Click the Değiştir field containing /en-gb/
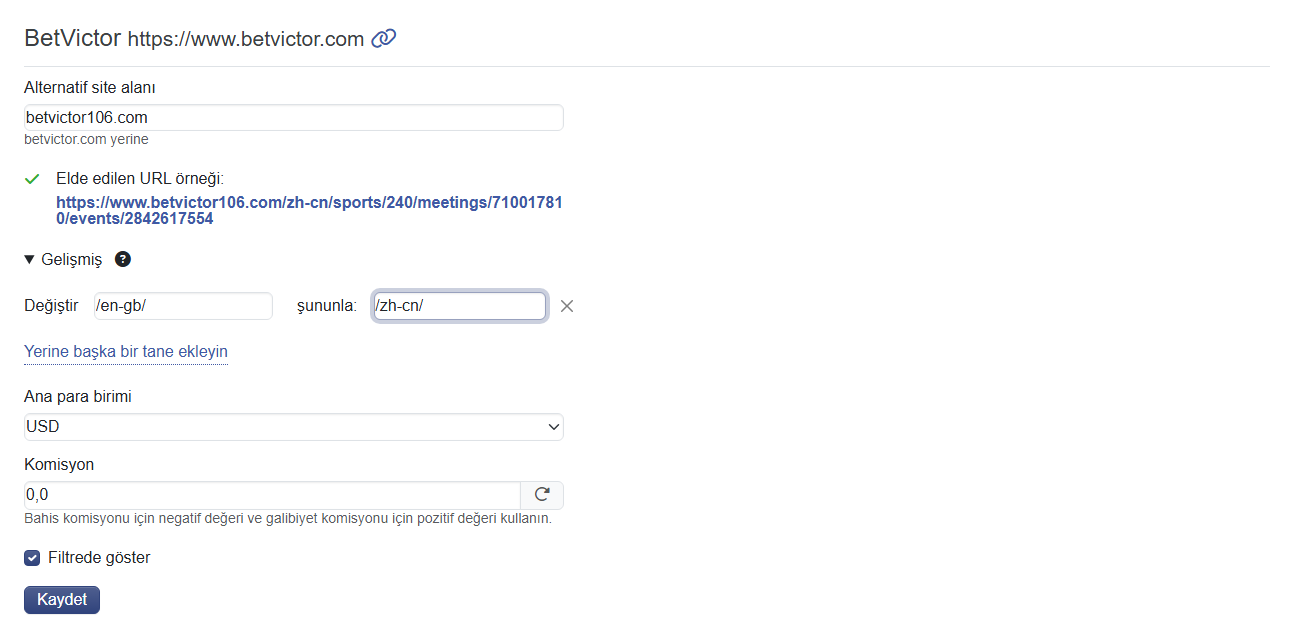 [183, 306]
